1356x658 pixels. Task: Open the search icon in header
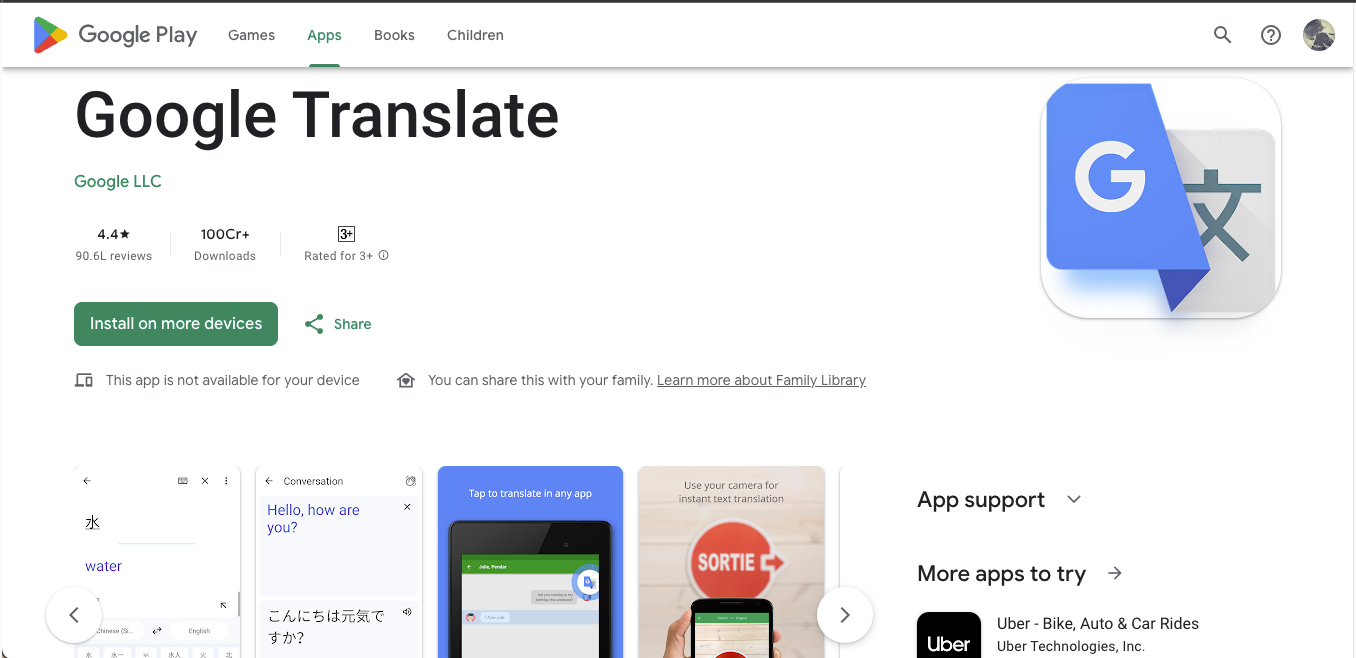pyautogui.click(x=1222, y=35)
